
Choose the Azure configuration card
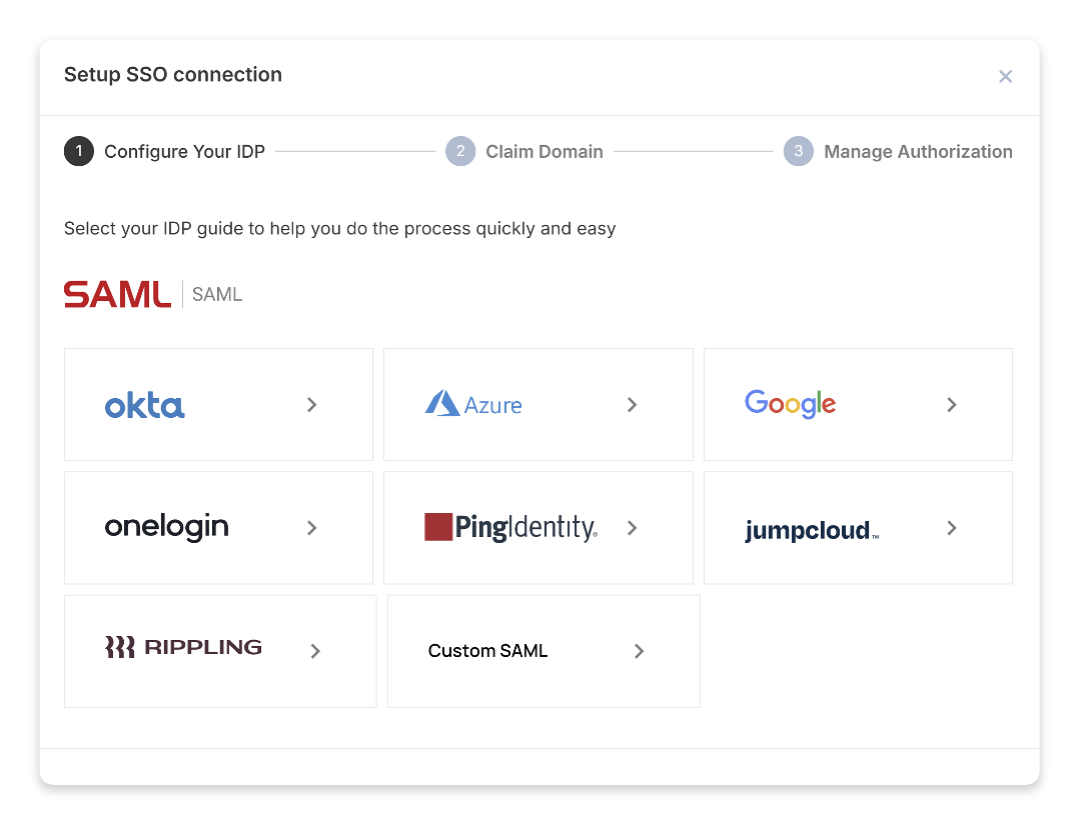[x=538, y=404]
